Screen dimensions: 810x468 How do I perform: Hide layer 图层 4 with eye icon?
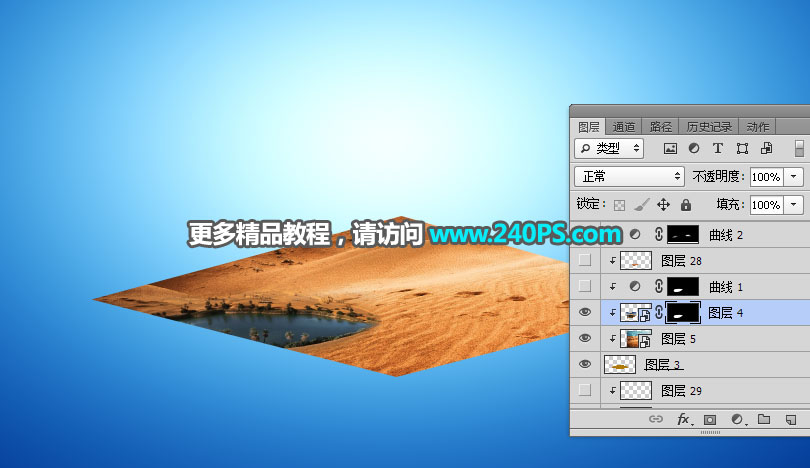pos(586,313)
